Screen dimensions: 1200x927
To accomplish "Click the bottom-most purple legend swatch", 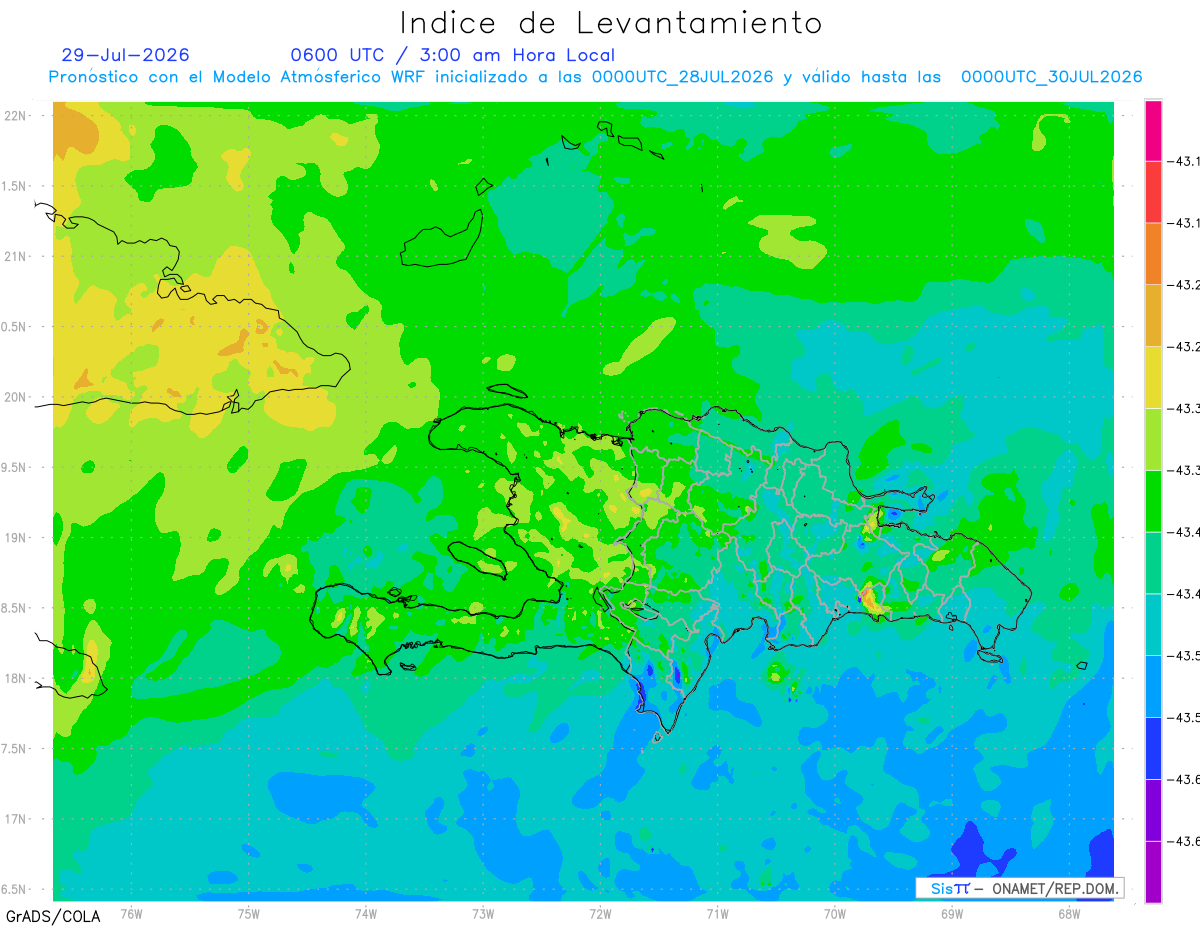I will point(1153,872).
